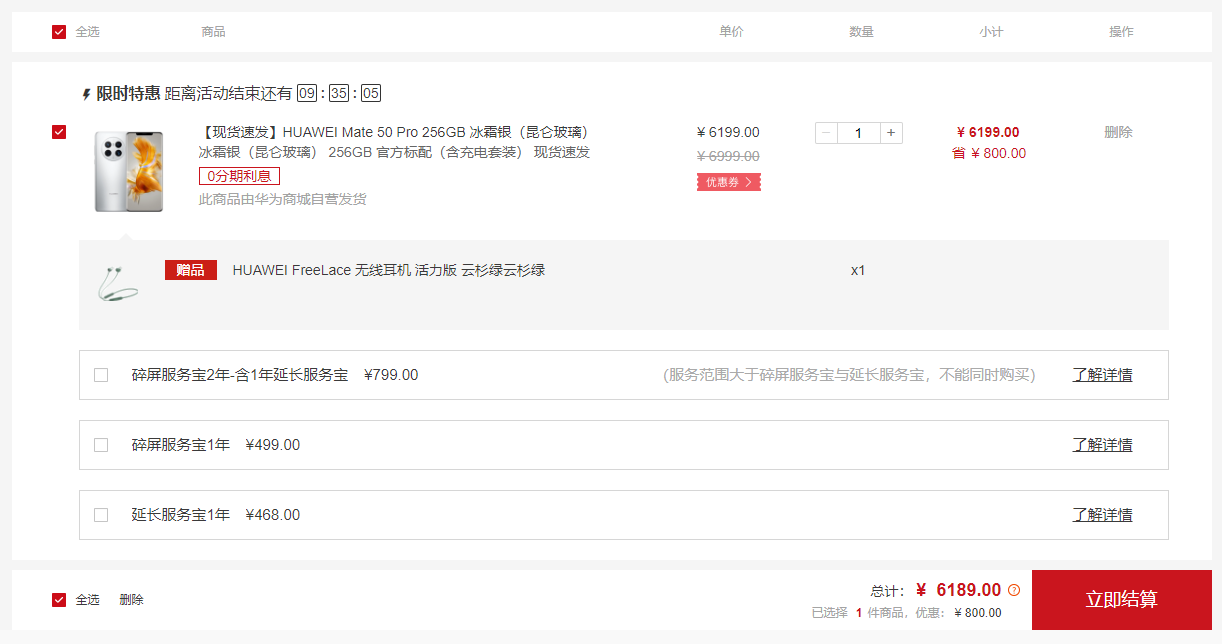Toggle the bottom 全选 checkbox
Screen dimensions: 1222x644
coord(59,600)
